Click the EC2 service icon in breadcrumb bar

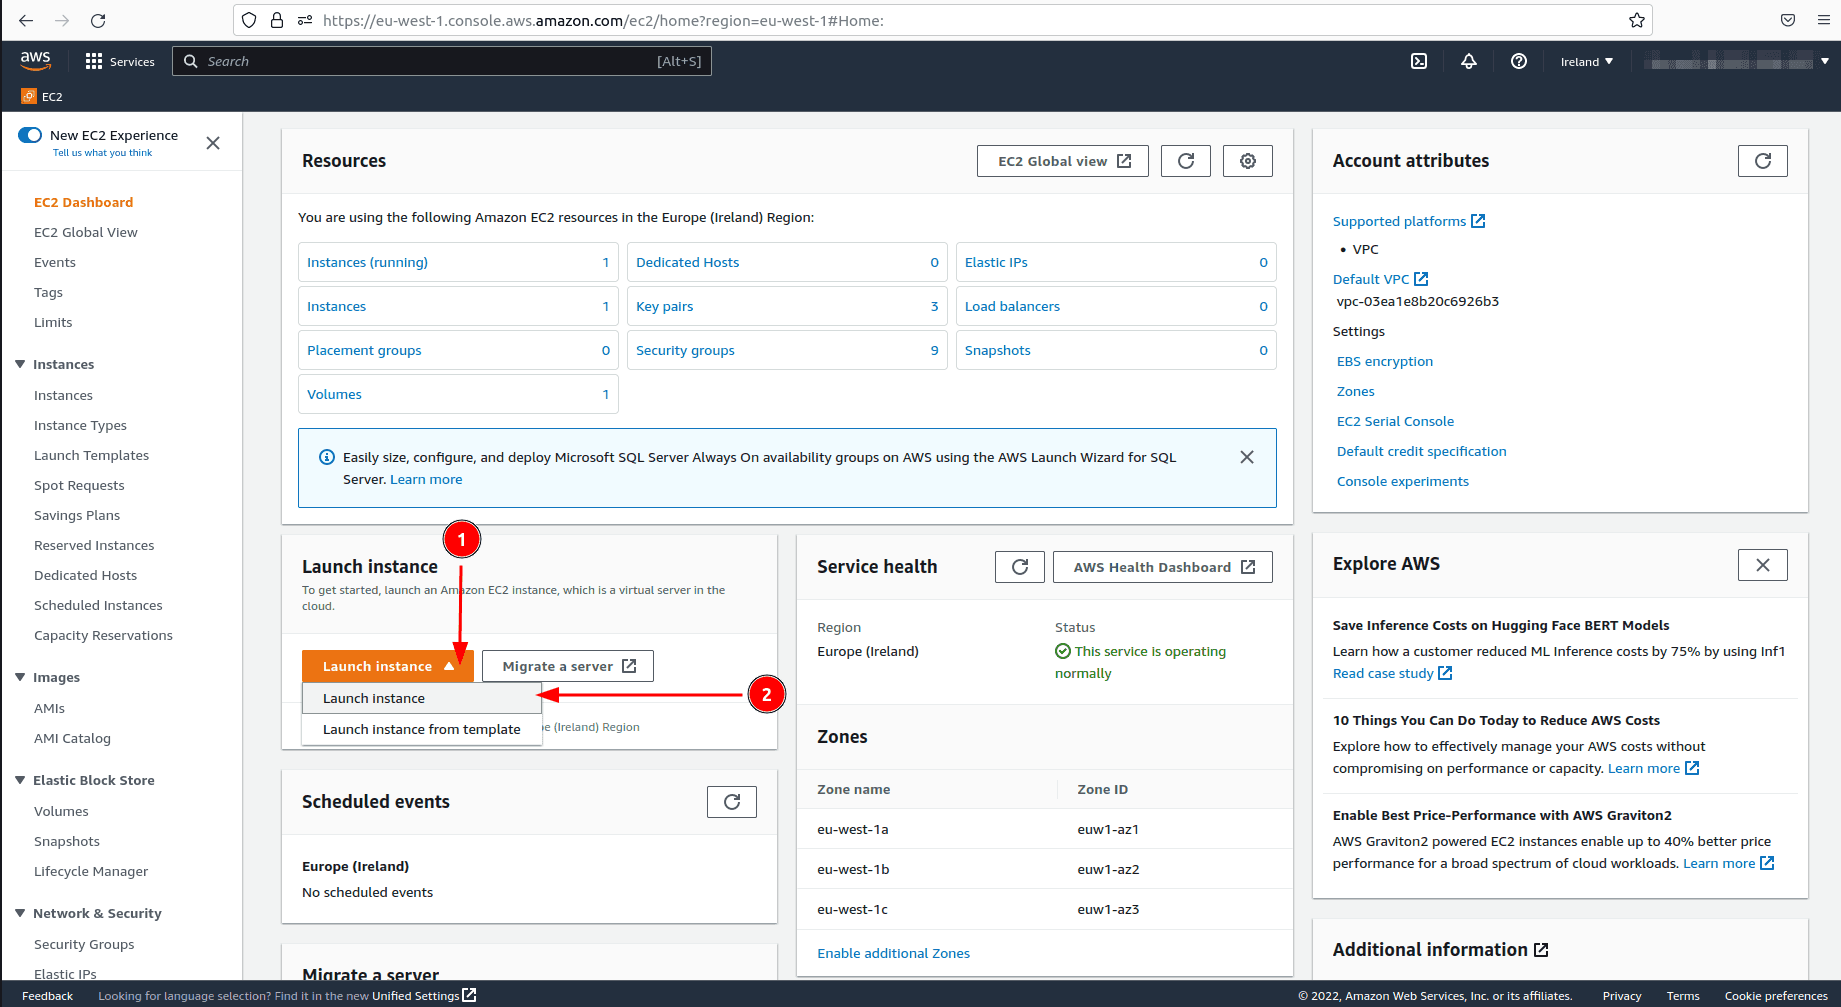pos(29,96)
